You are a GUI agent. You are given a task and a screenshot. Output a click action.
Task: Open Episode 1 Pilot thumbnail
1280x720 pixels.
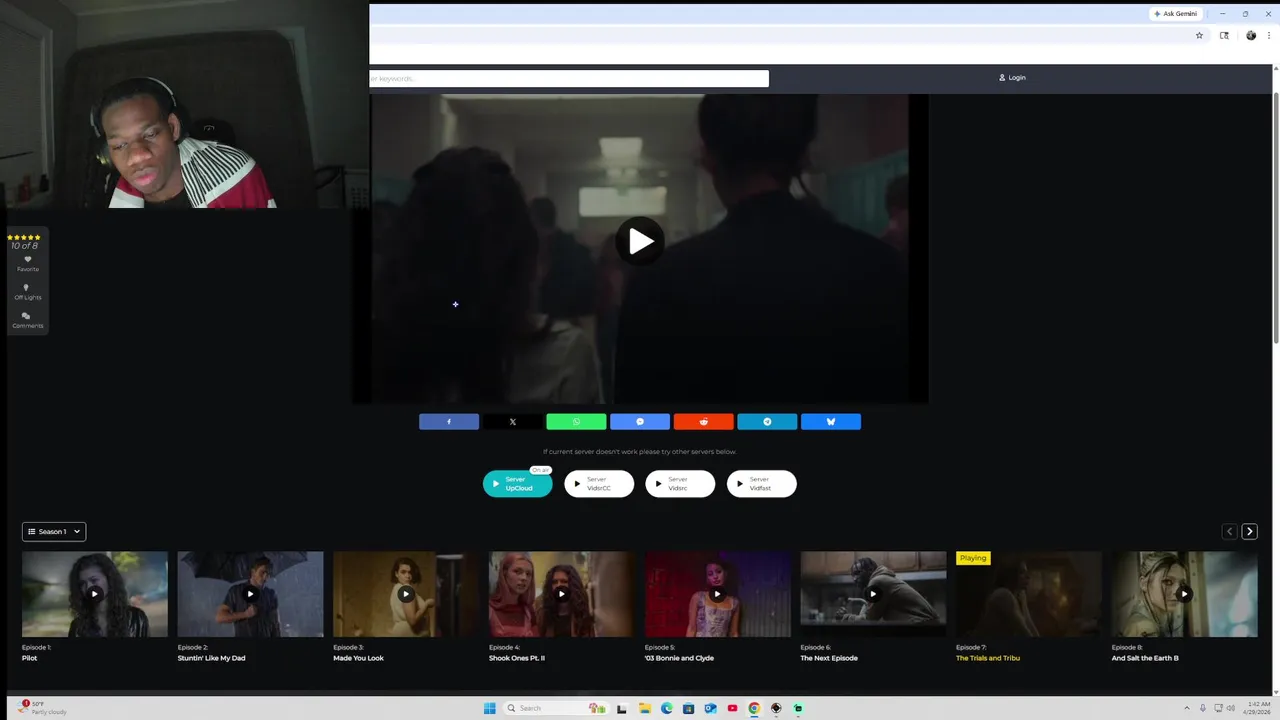click(95, 594)
